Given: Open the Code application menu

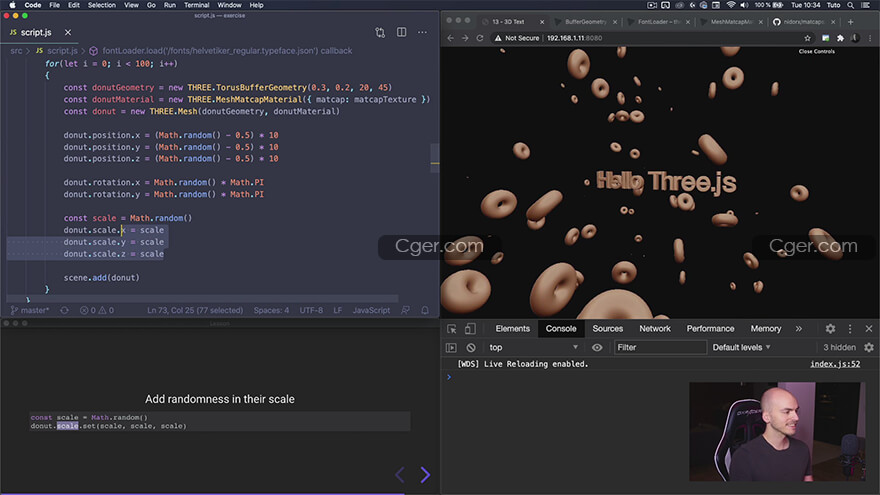Looking at the screenshot, I should 33,5.
